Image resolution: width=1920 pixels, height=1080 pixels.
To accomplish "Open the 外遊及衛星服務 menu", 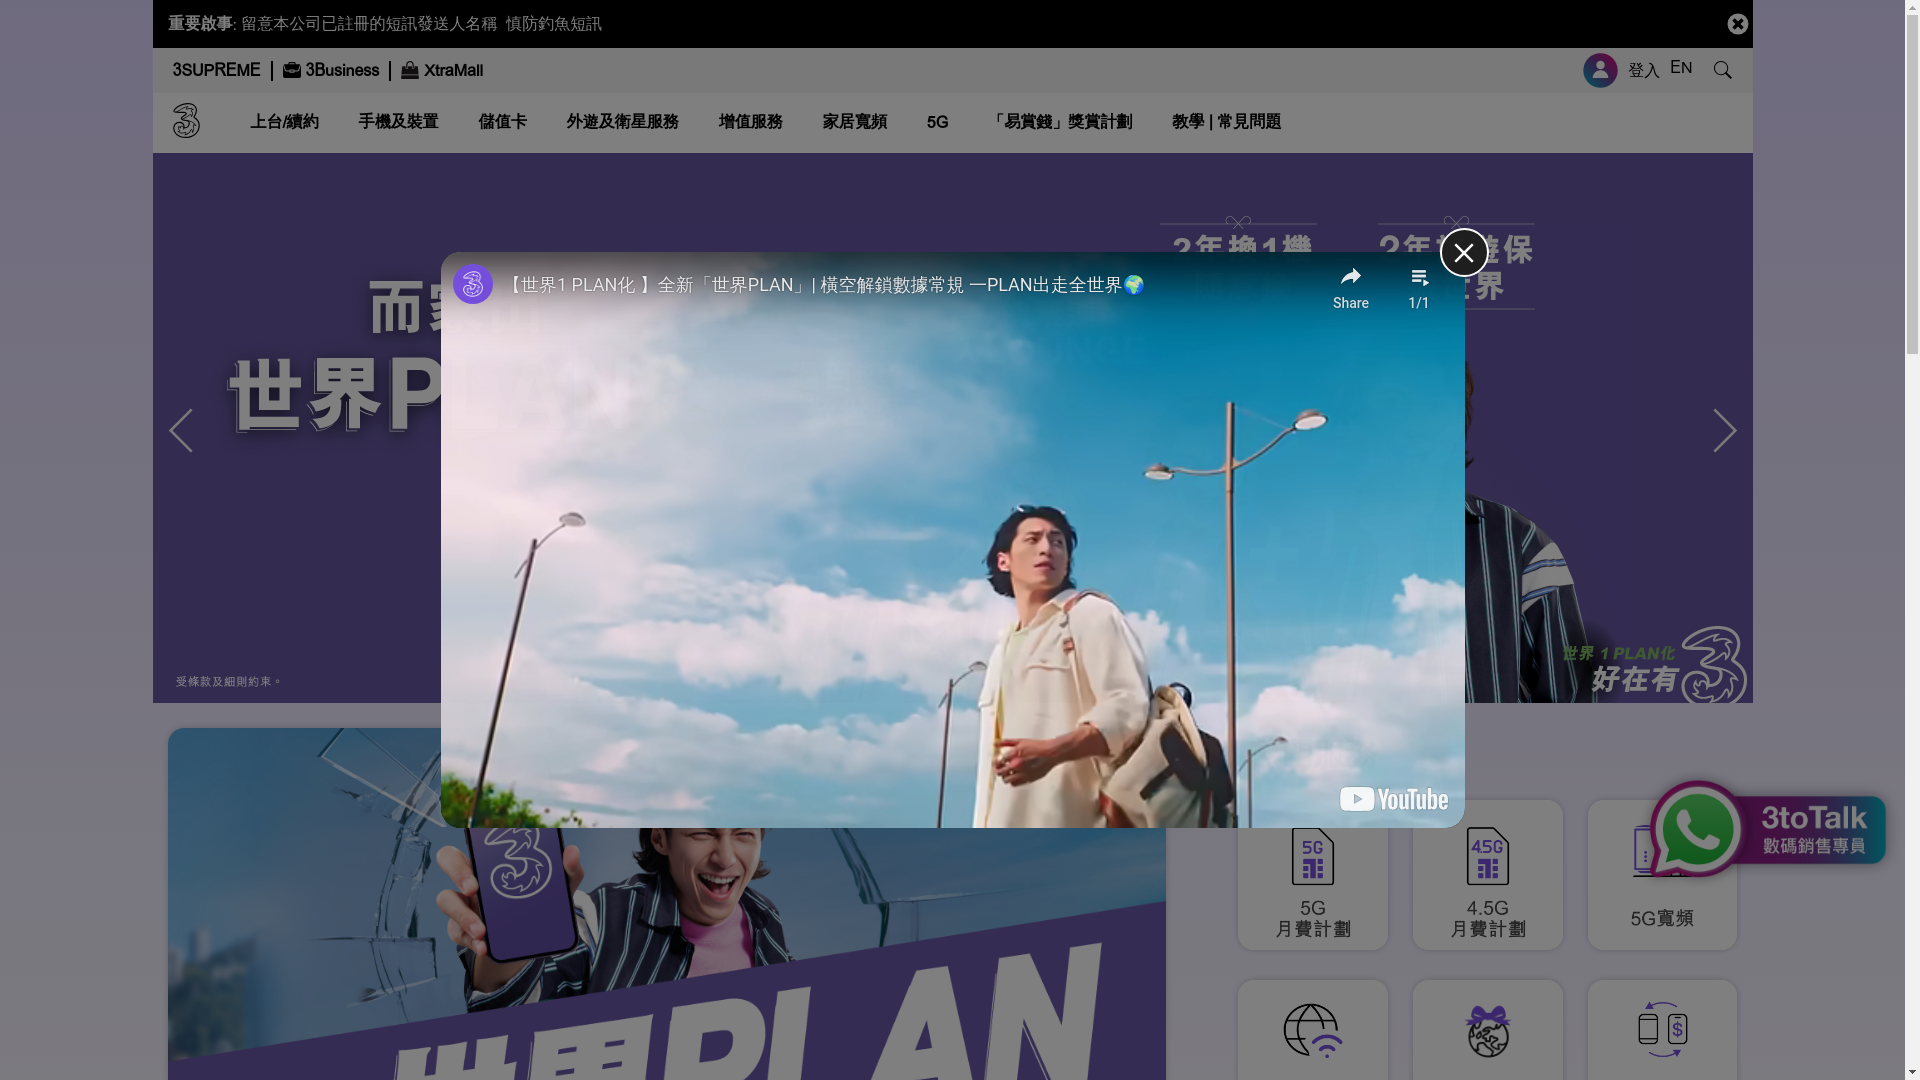I will 622,122.
